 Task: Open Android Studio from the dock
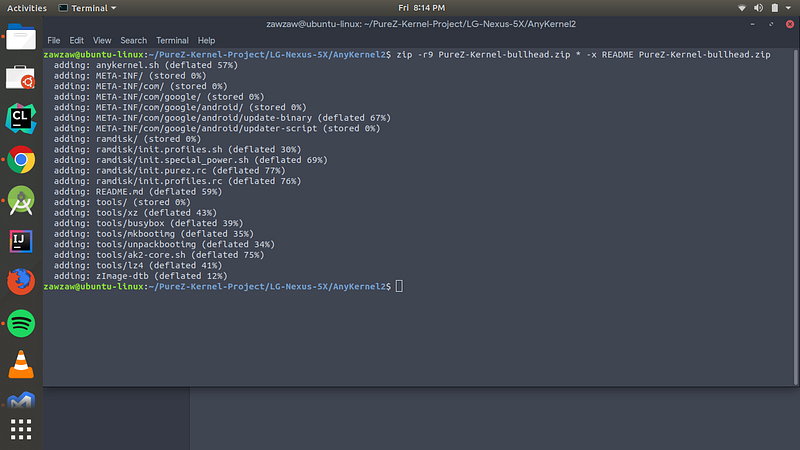pyautogui.click(x=21, y=200)
